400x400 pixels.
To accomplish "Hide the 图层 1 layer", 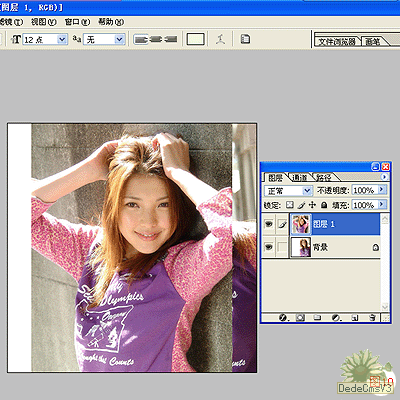I will pyautogui.click(x=269, y=224).
